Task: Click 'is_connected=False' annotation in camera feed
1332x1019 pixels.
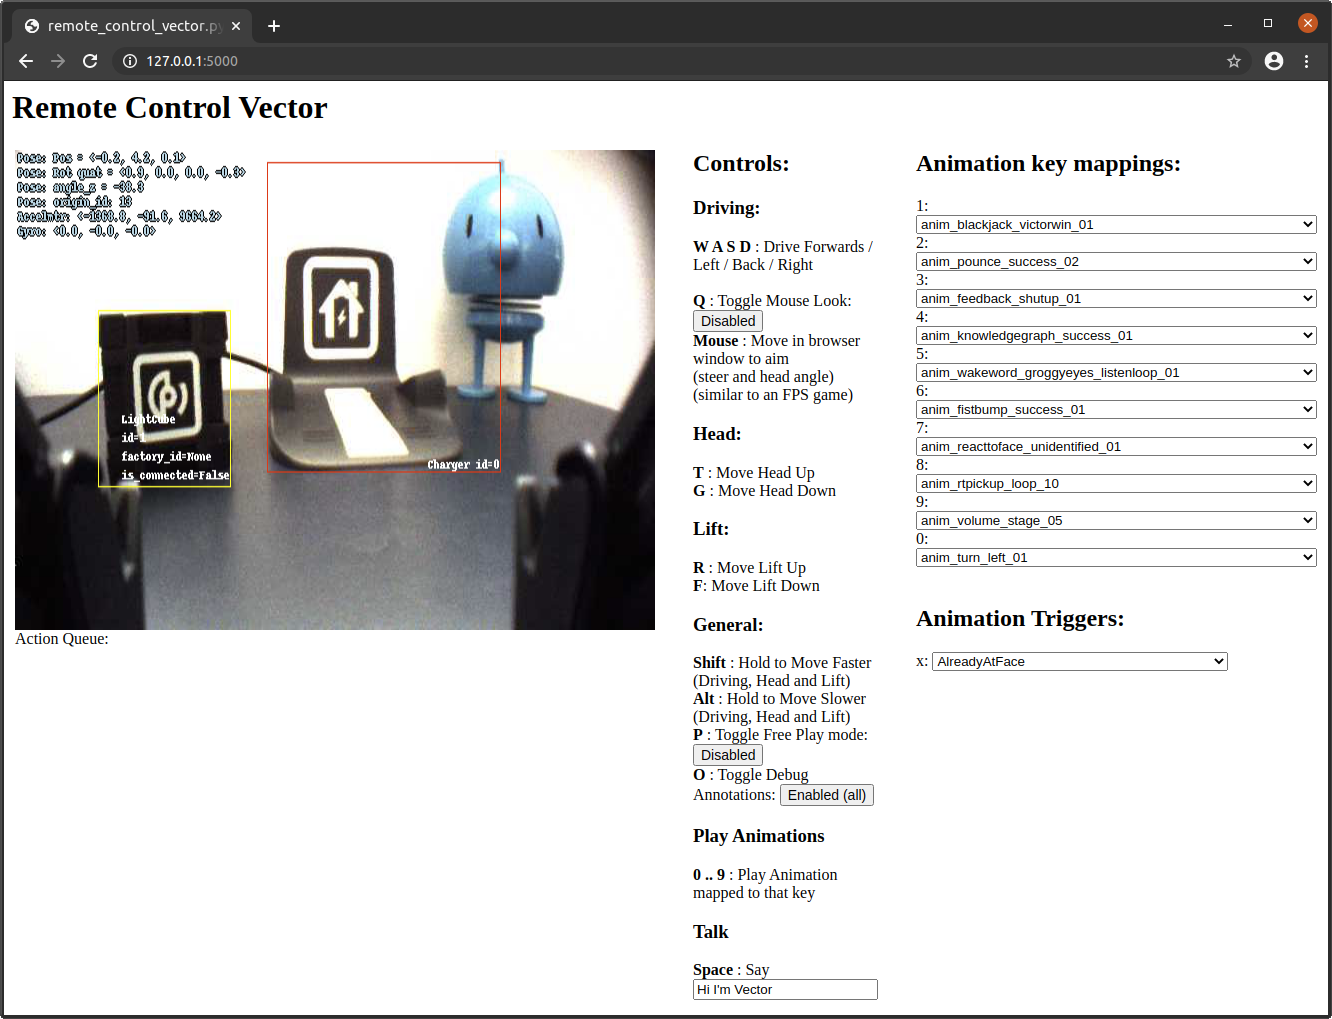Action: coord(175,476)
